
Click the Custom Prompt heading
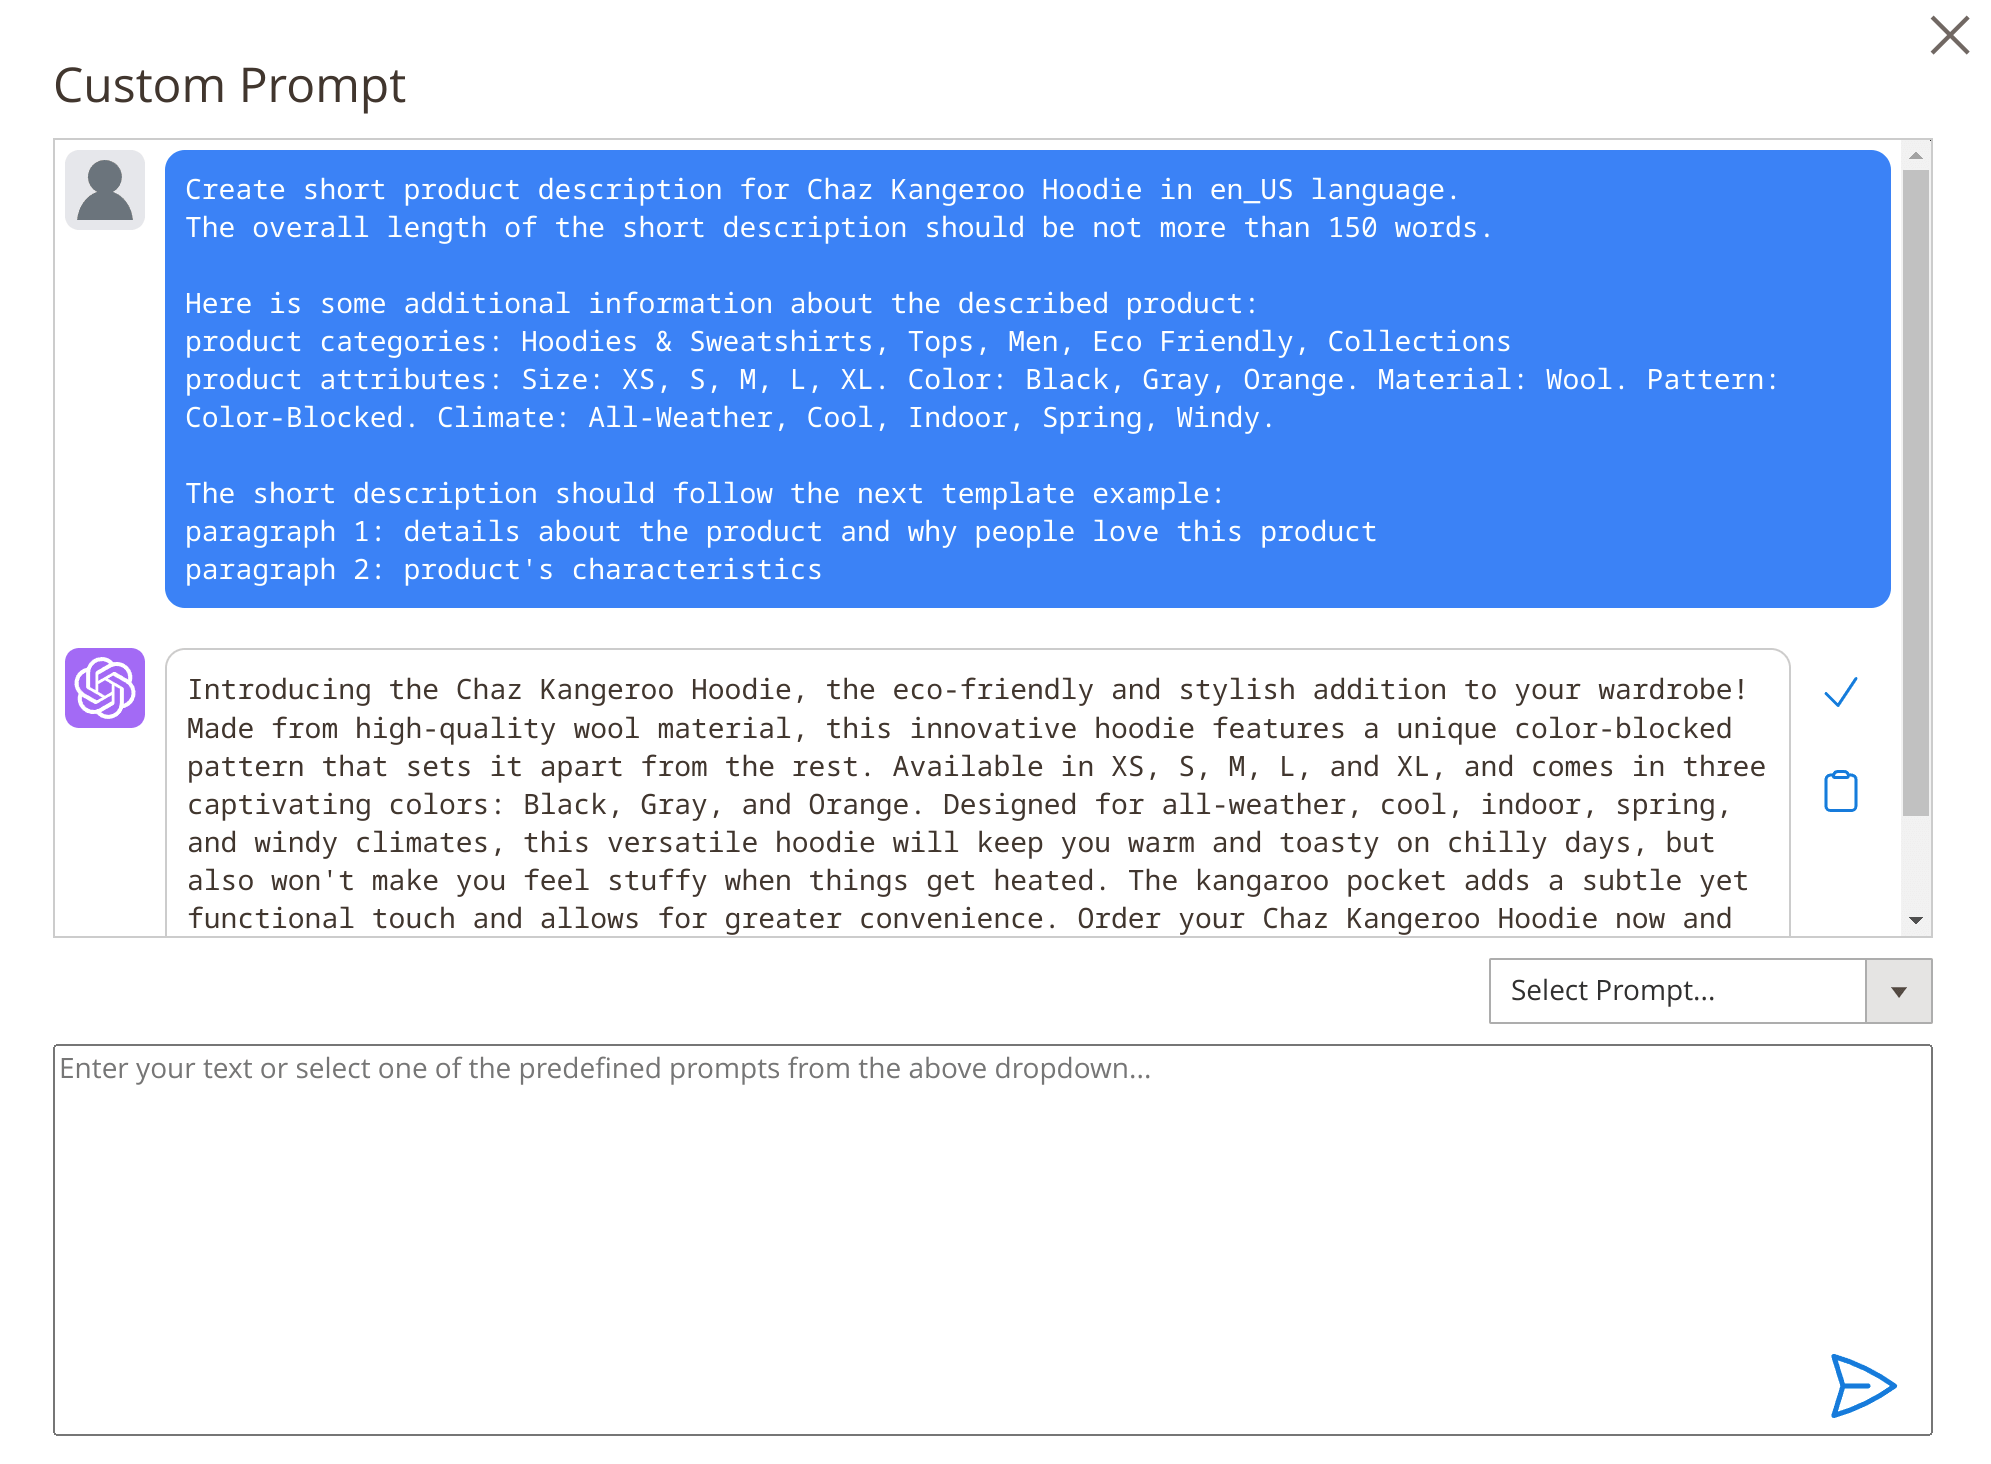pyautogui.click(x=230, y=85)
